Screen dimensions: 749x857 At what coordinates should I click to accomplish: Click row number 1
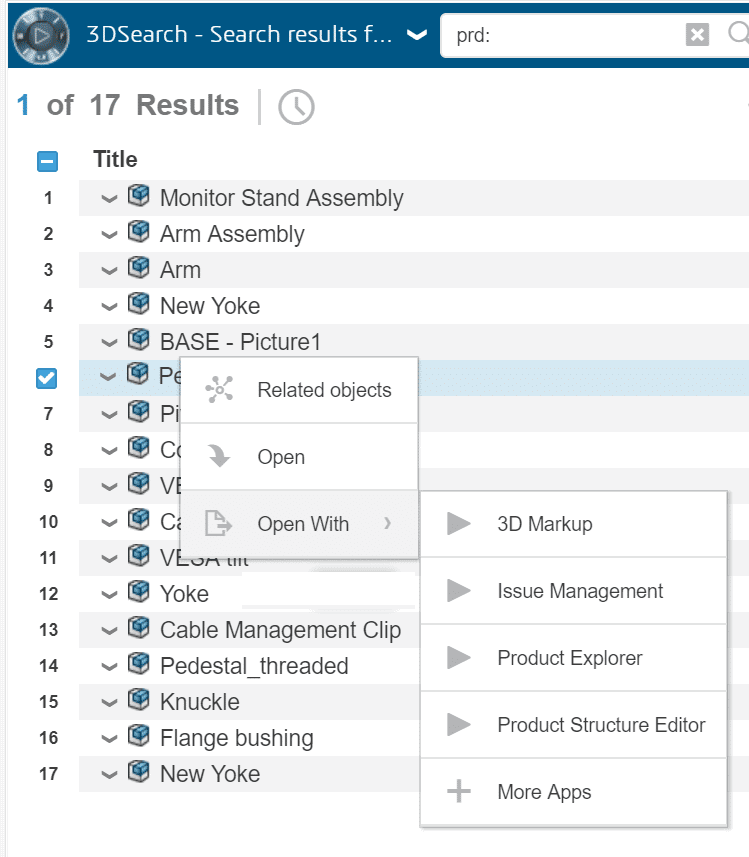48,198
